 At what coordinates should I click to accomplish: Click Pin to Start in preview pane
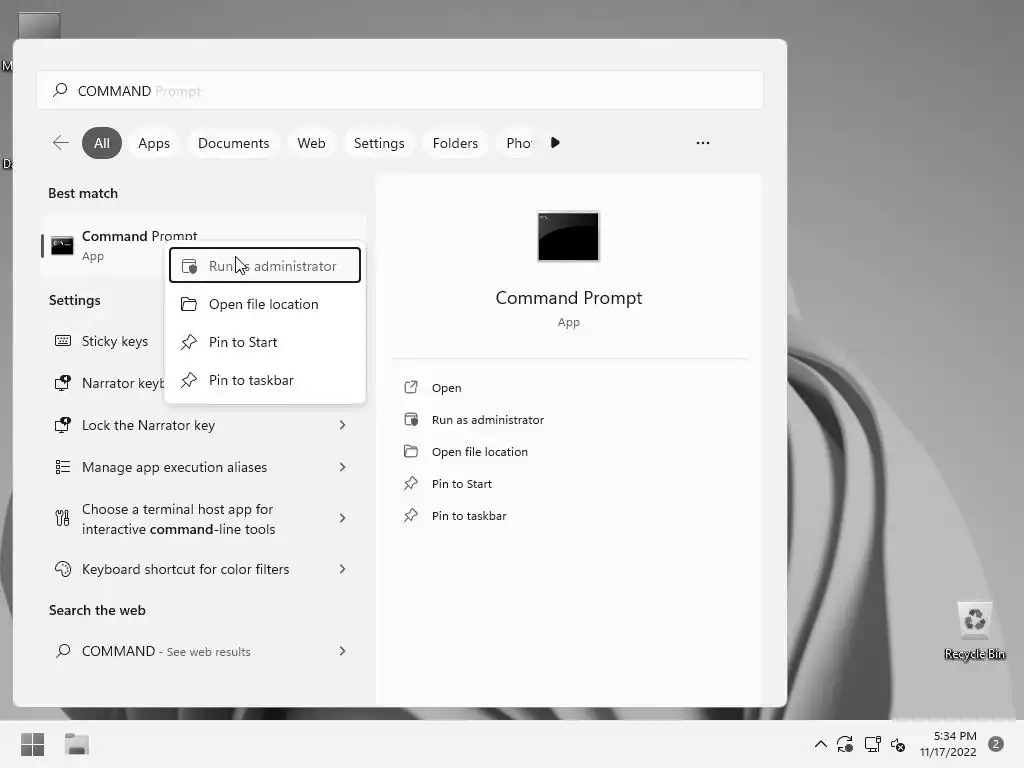coord(462,484)
